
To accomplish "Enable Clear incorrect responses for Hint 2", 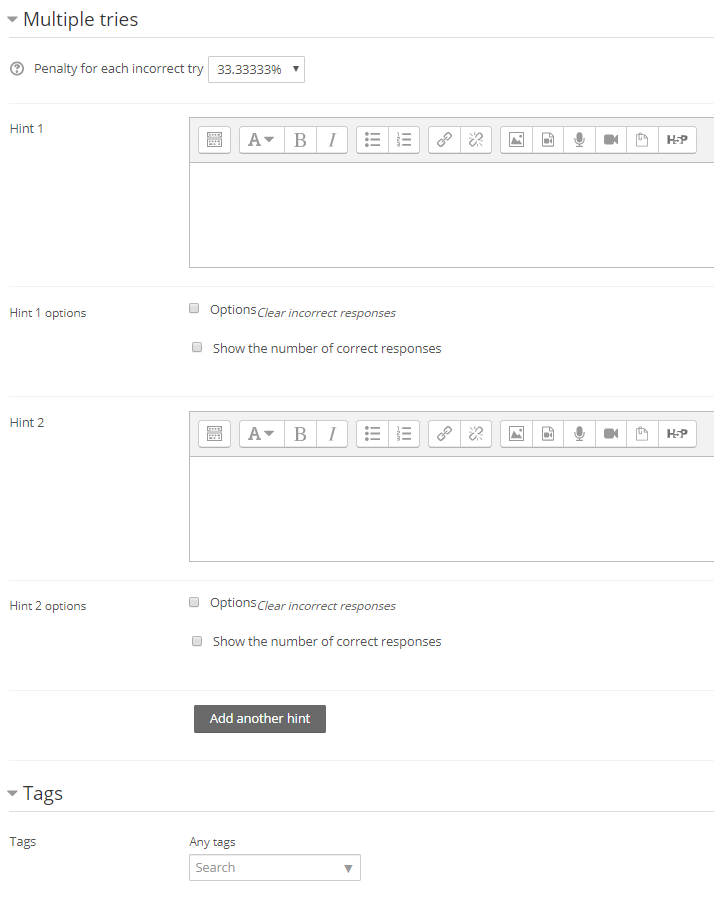I will (x=194, y=602).
